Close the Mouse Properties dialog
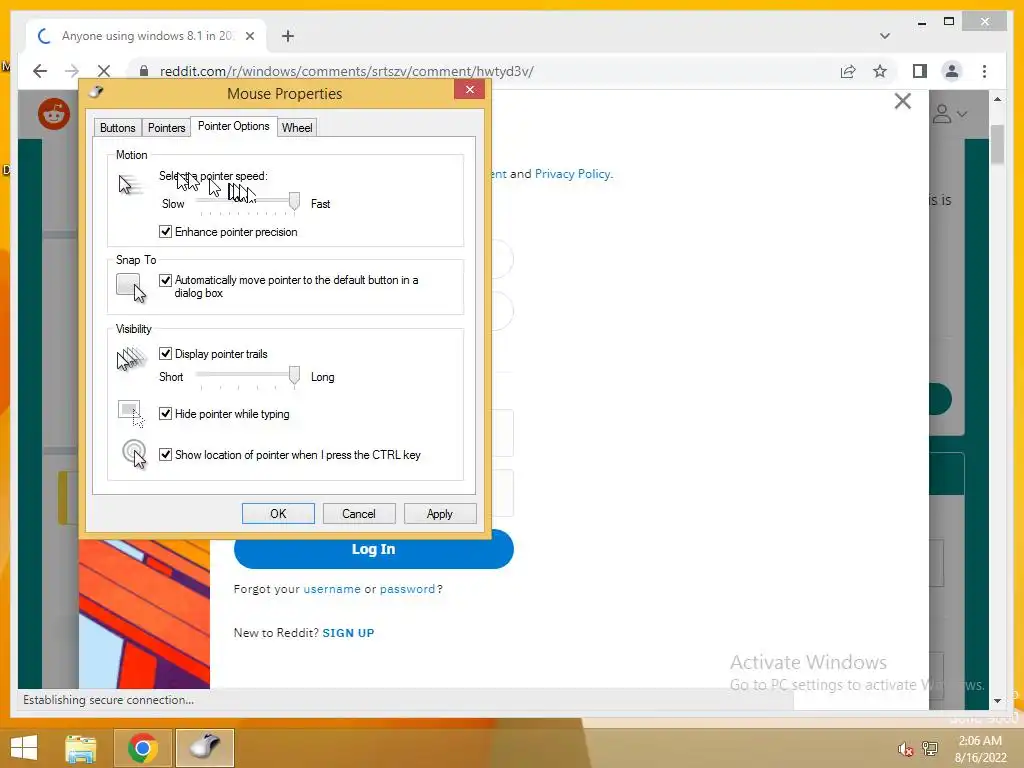This screenshot has width=1024, height=768. 470,90
